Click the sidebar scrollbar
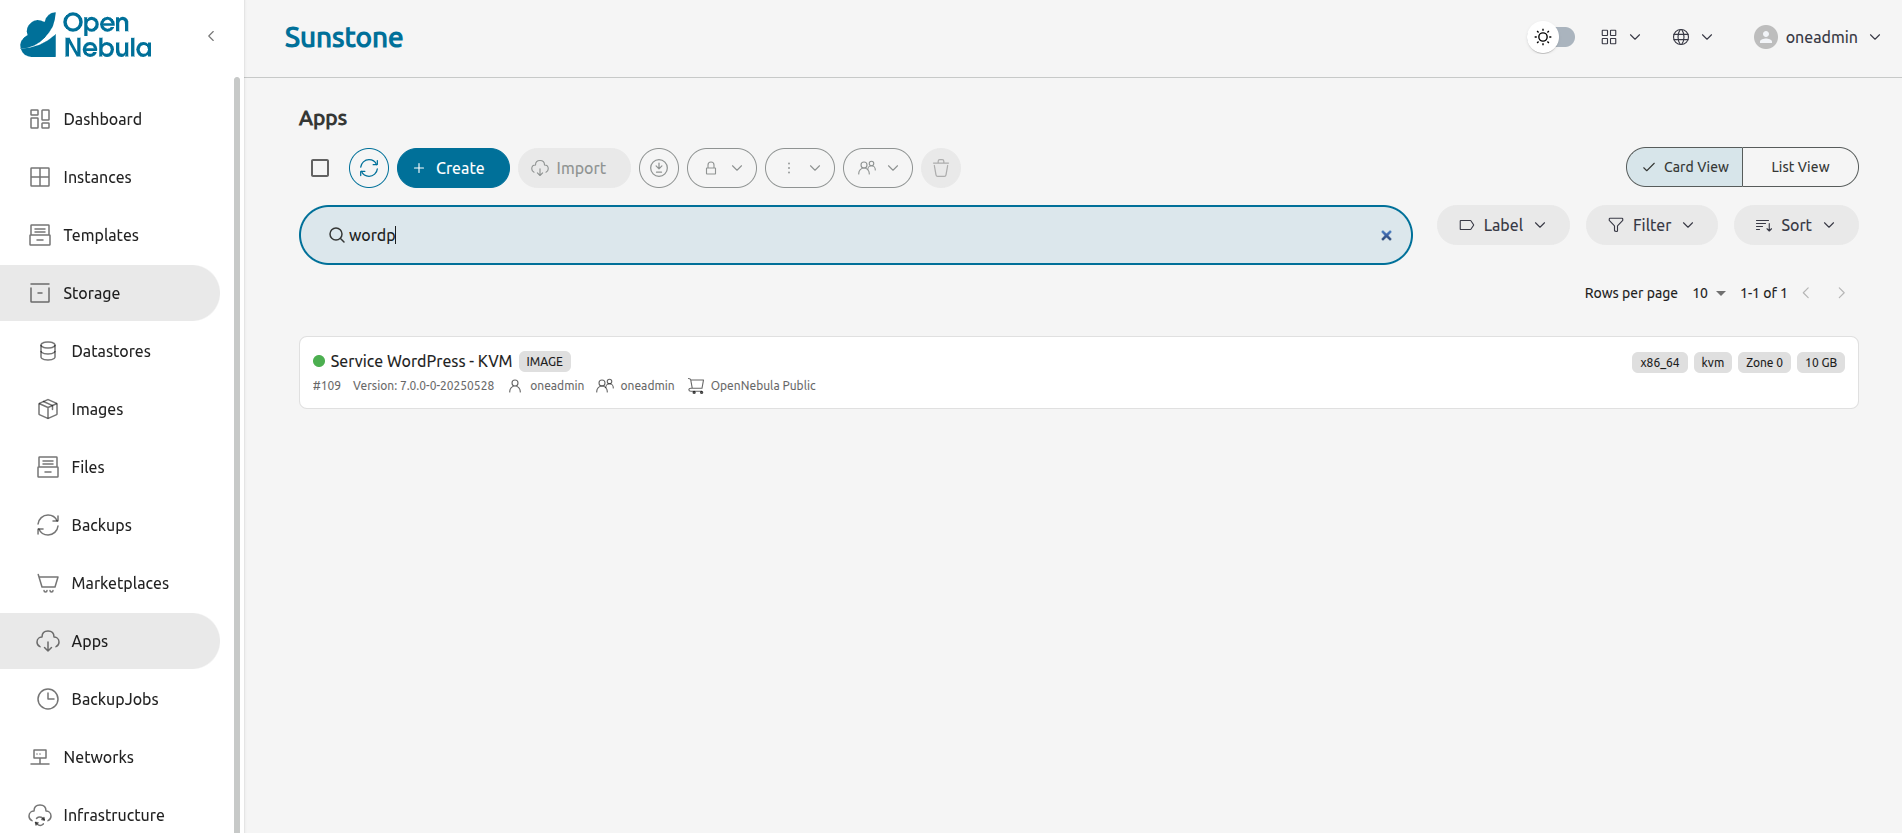This screenshot has height=833, width=1902. [237, 455]
